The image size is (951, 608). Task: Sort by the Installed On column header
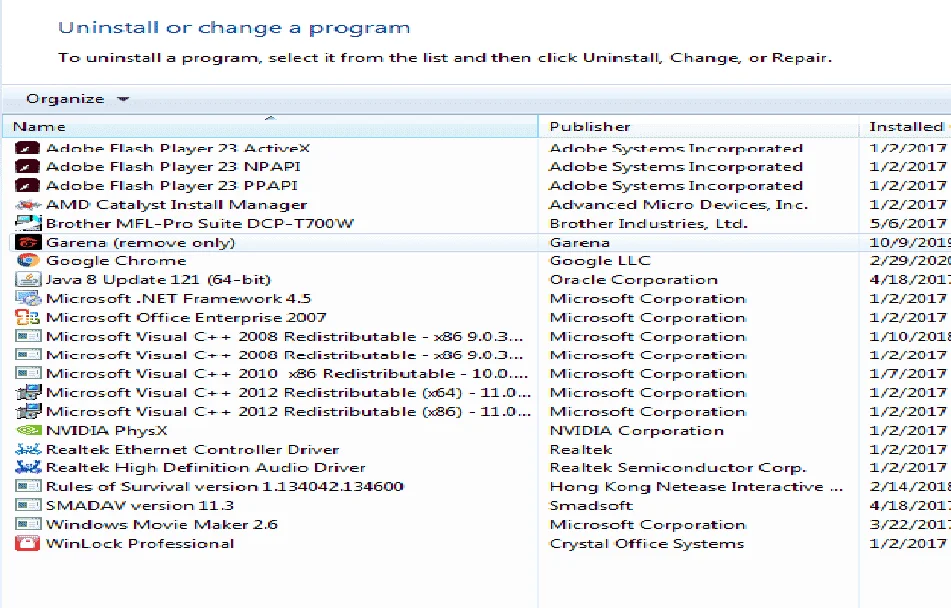[906, 127]
